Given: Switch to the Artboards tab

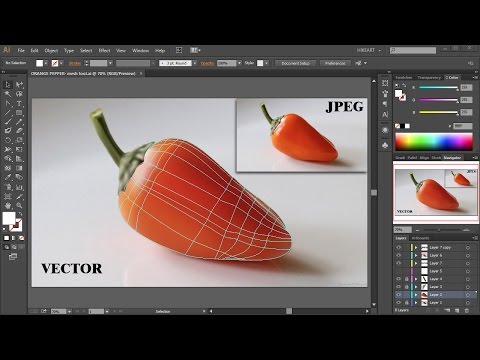Looking at the screenshot, I should [x=420, y=238].
